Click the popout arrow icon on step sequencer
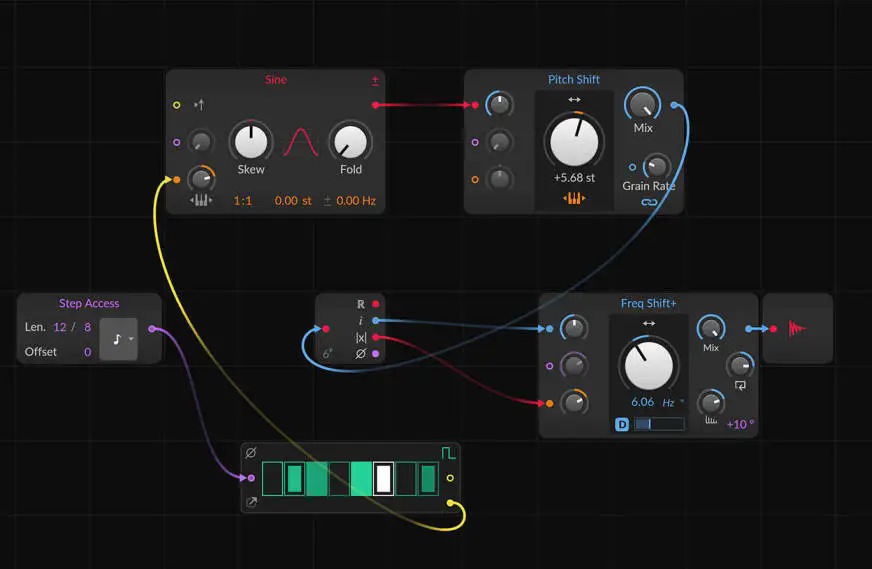This screenshot has height=569, width=872. pos(251,502)
